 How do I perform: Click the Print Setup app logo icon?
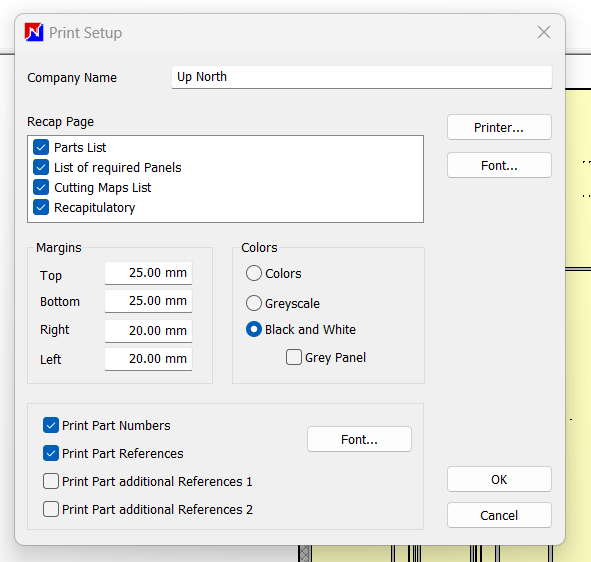[34, 32]
